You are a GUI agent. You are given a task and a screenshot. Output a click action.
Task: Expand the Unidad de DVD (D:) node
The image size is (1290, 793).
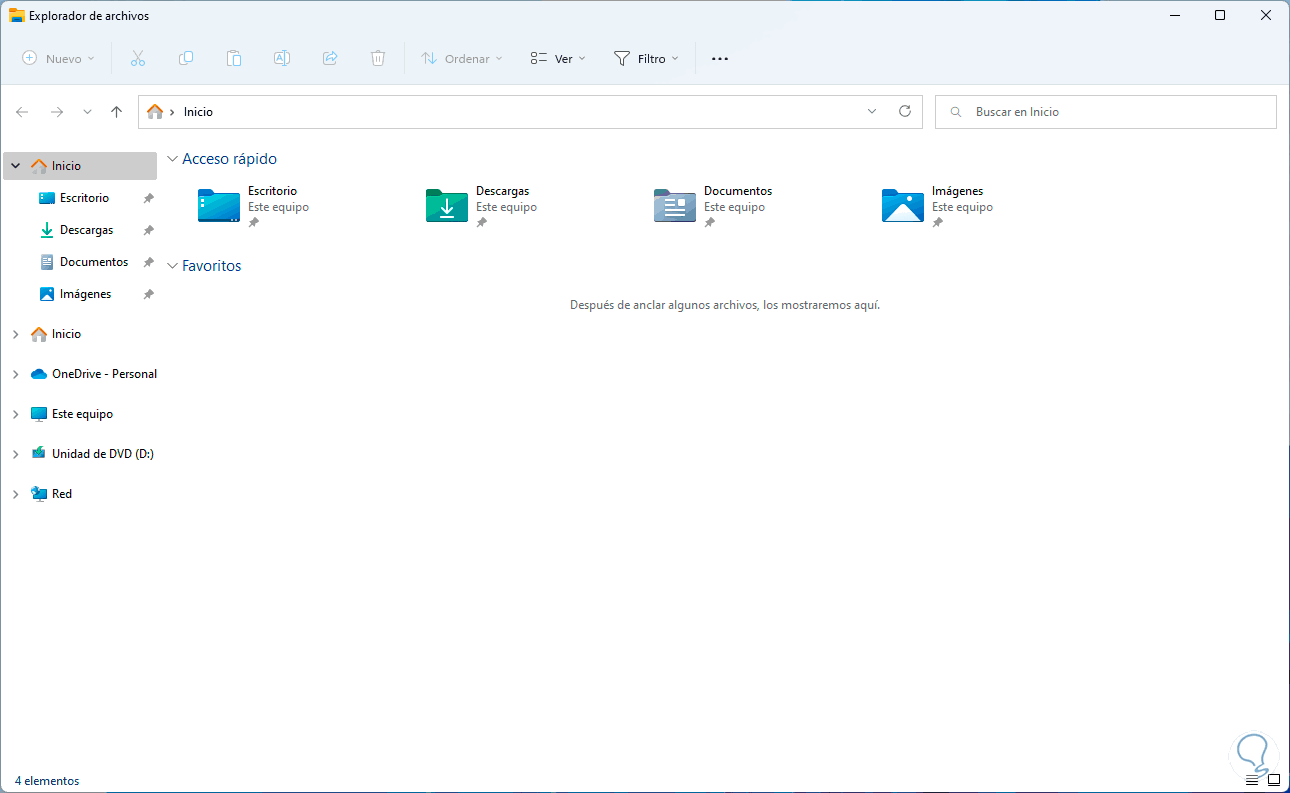[15, 454]
